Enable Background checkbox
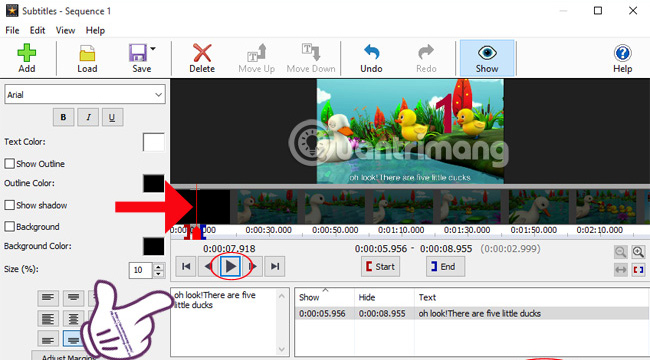The width and height of the screenshot is (650, 360). pyautogui.click(x=10, y=226)
